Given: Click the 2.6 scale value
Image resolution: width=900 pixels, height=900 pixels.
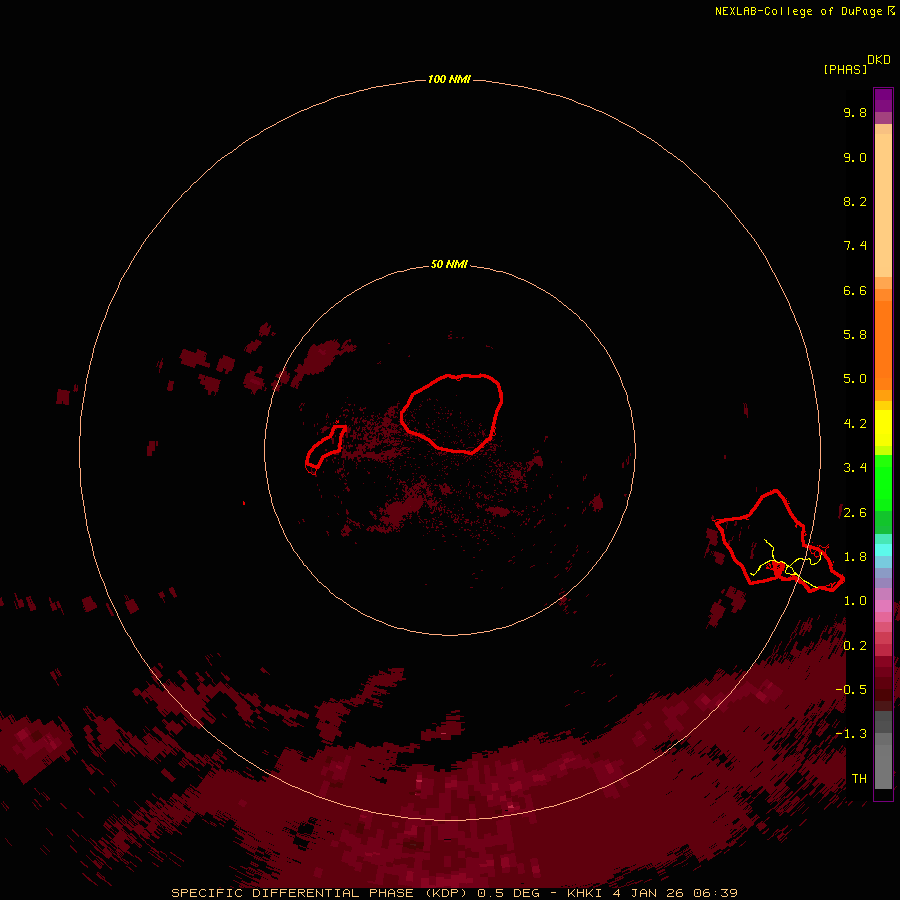Looking at the screenshot, I should [855, 513].
